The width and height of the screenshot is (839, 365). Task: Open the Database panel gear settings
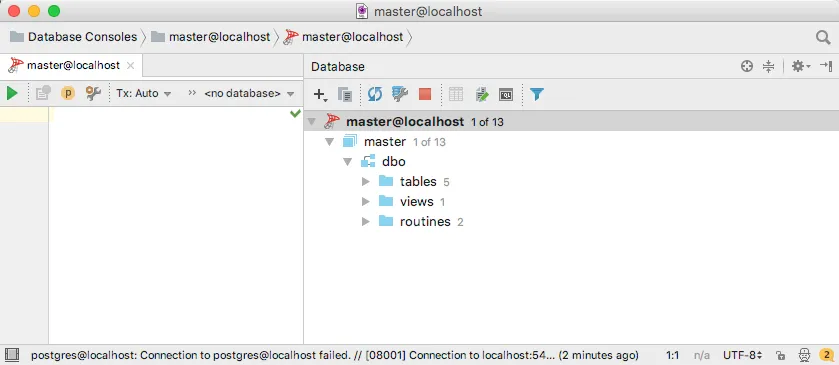800,66
